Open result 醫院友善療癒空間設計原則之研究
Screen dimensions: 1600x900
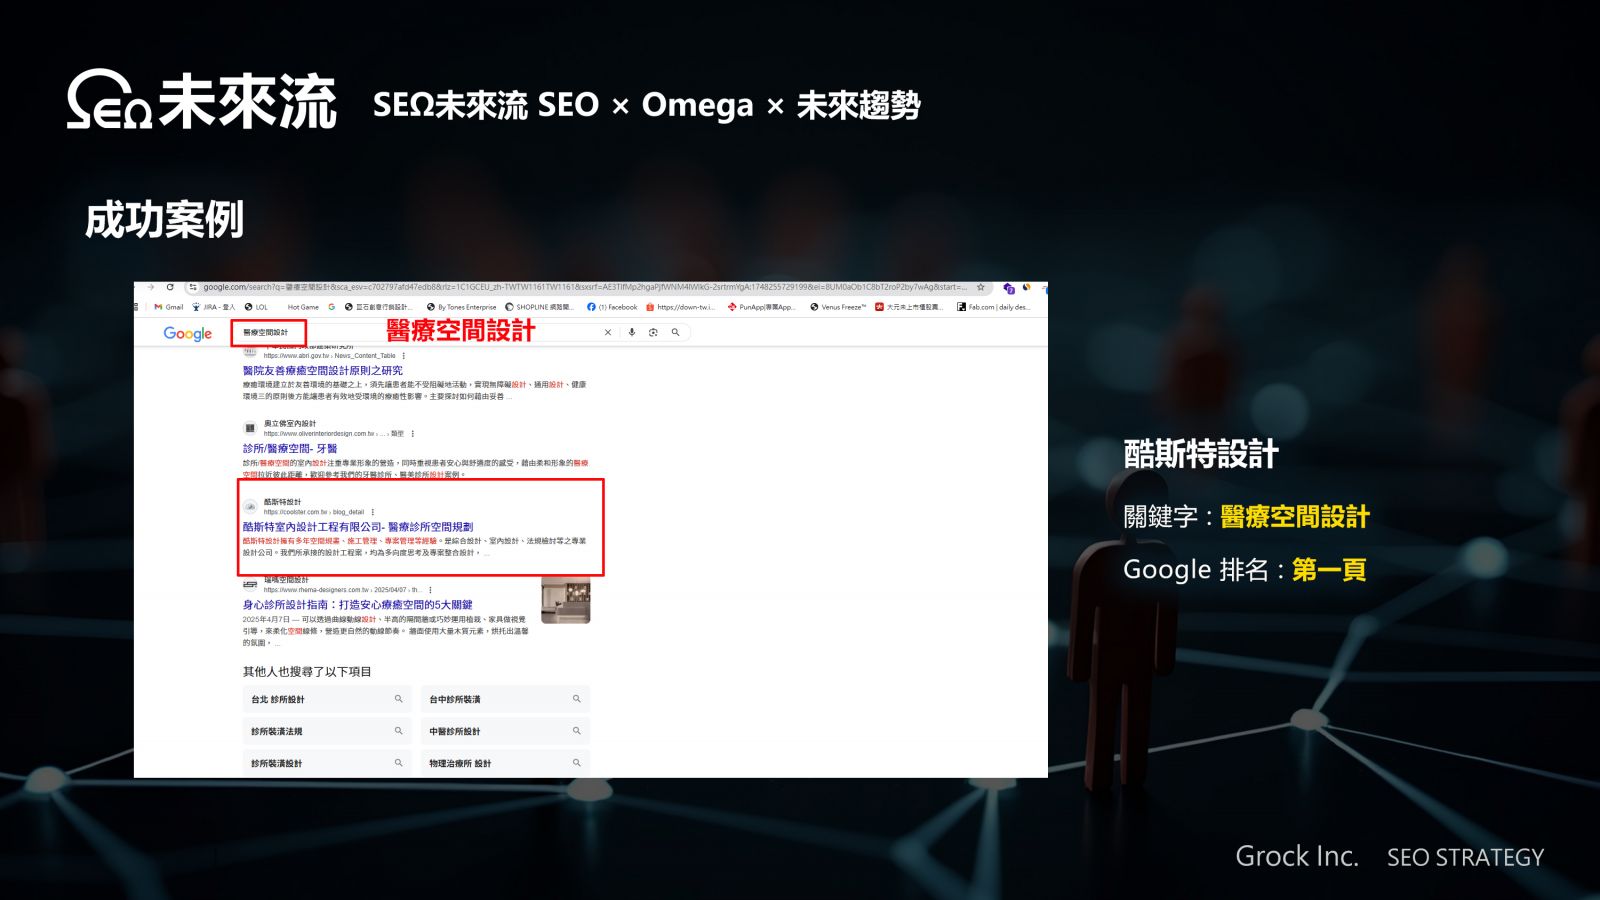[322, 370]
